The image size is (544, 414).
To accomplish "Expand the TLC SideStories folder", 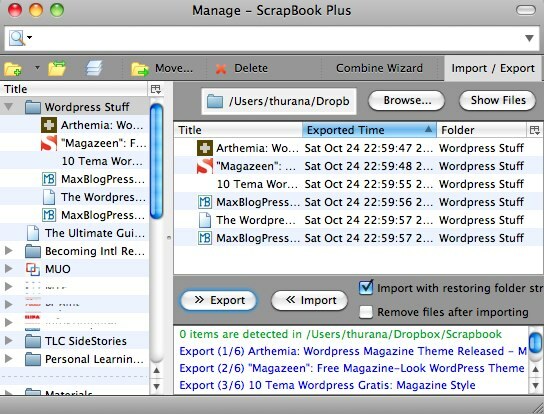I will tap(9, 341).
